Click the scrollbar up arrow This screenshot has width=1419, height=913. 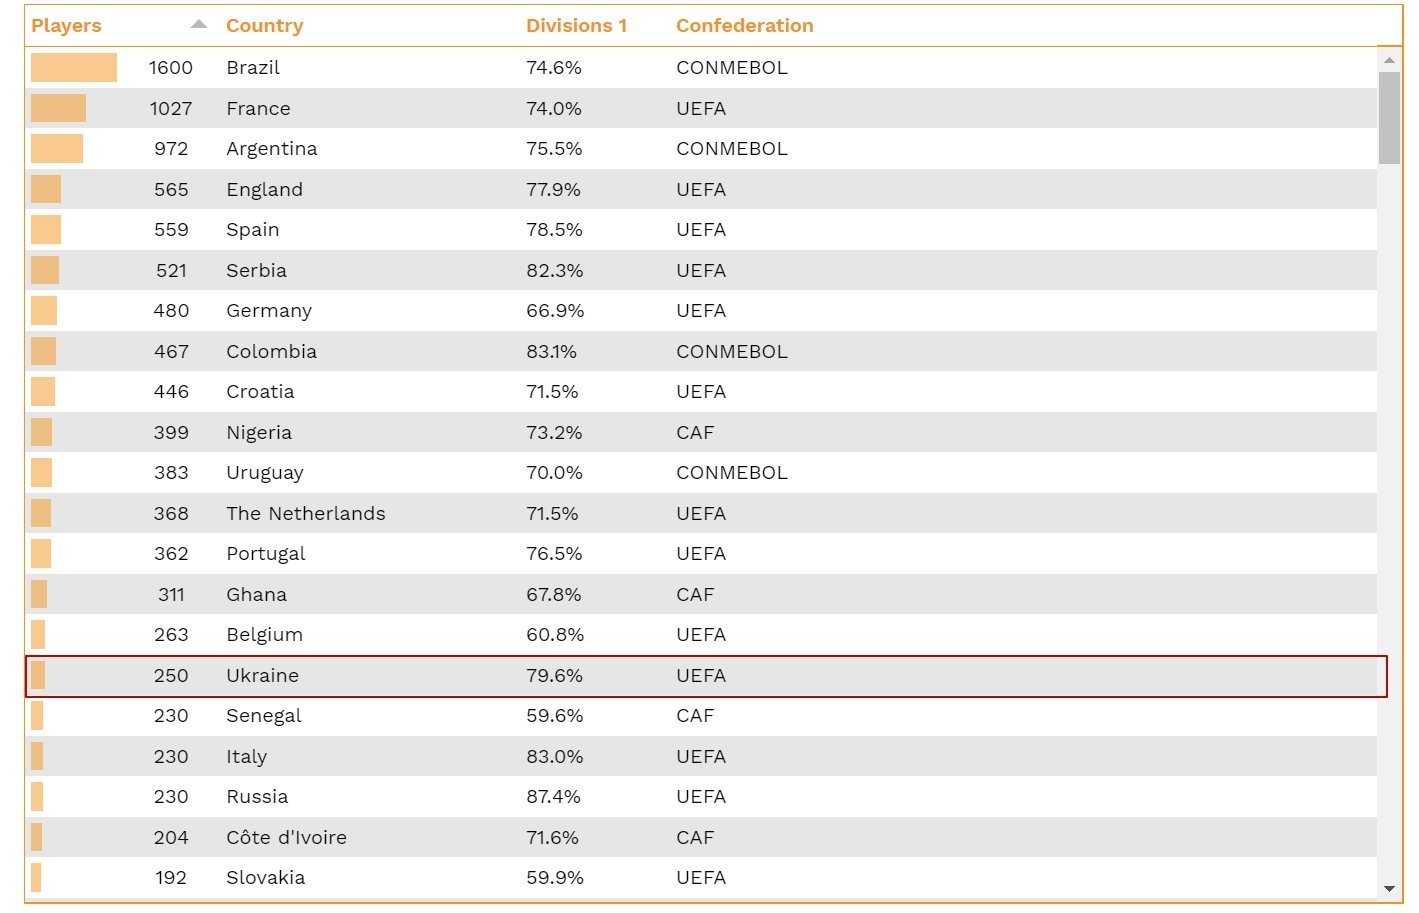(1389, 60)
